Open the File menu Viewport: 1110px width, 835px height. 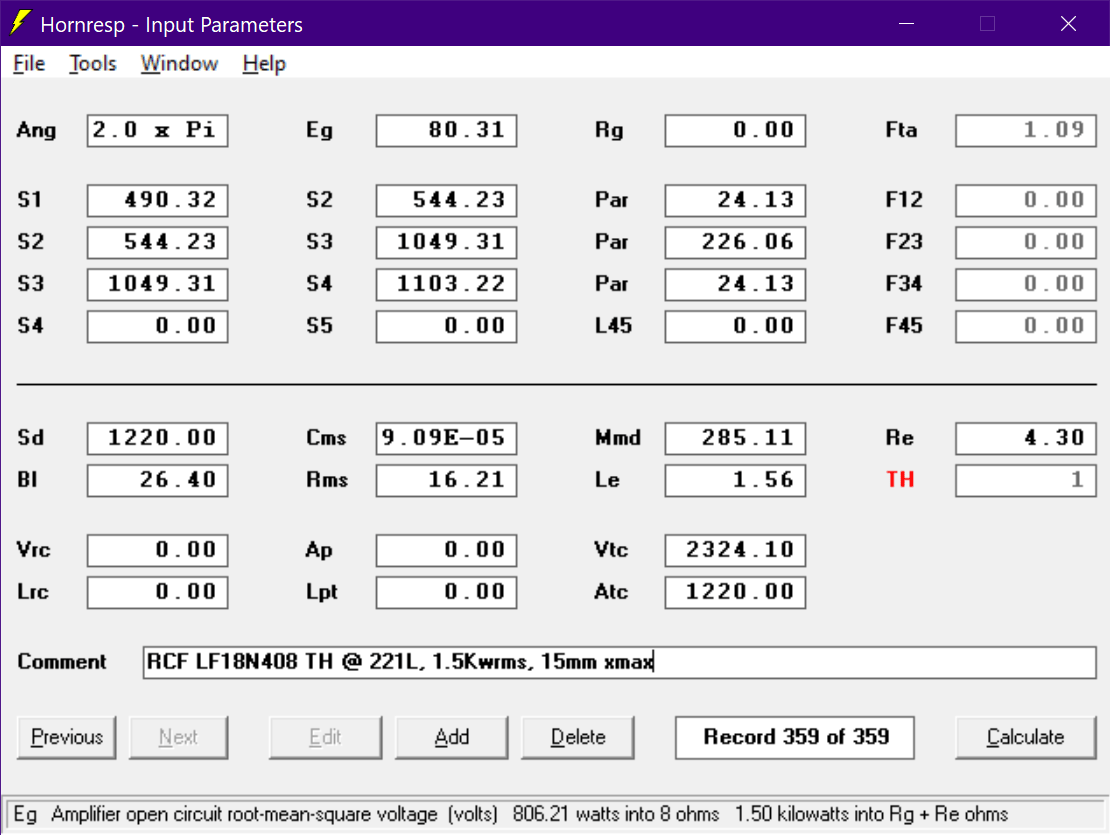click(29, 64)
